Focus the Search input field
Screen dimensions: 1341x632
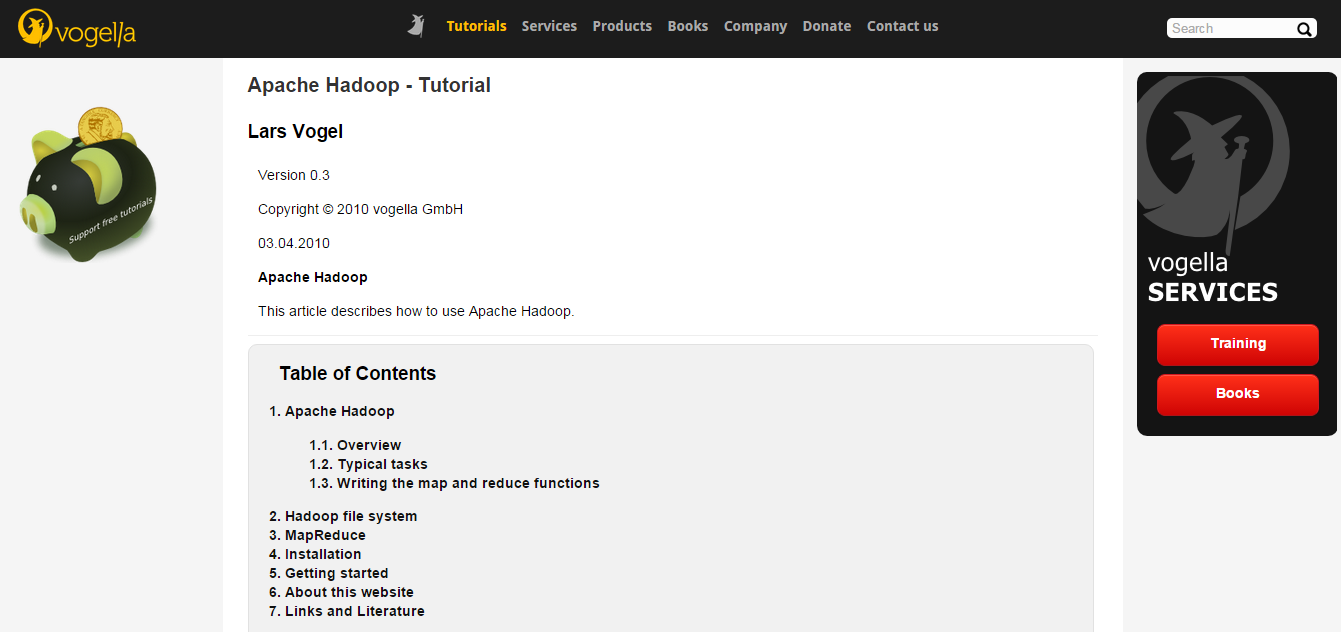tap(1230, 29)
